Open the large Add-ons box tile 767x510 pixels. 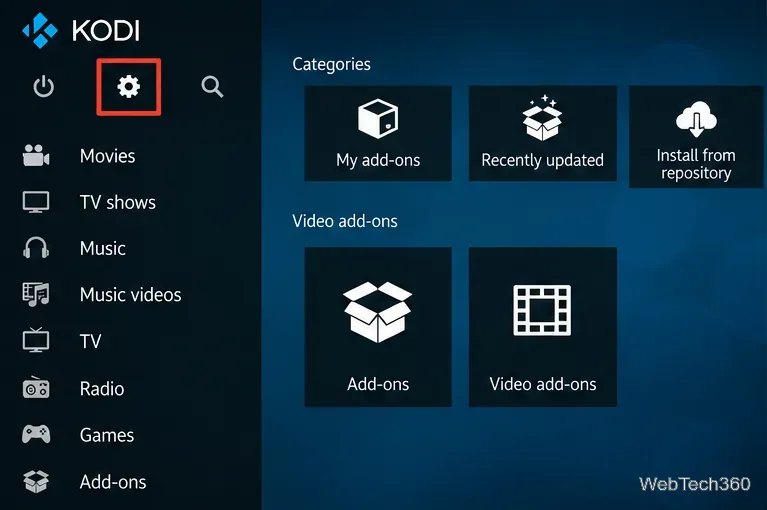[x=378, y=327]
